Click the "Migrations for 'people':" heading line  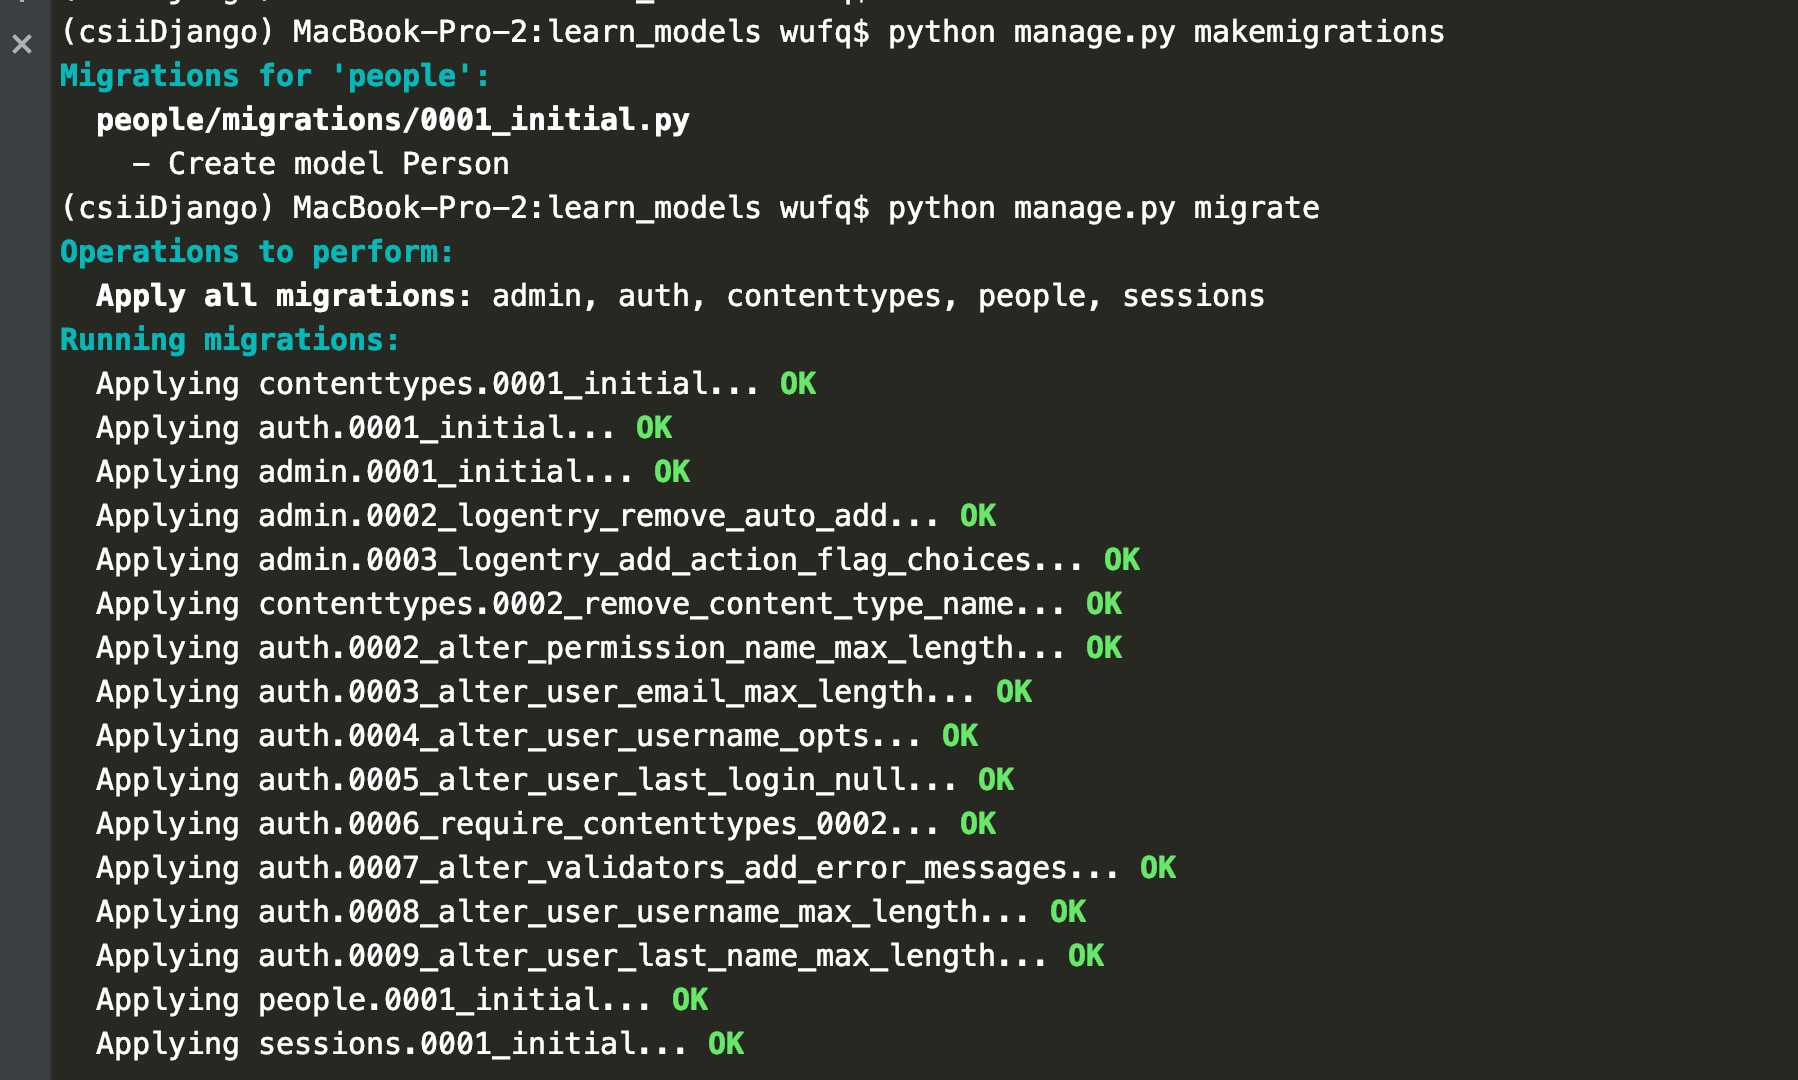[x=275, y=76]
